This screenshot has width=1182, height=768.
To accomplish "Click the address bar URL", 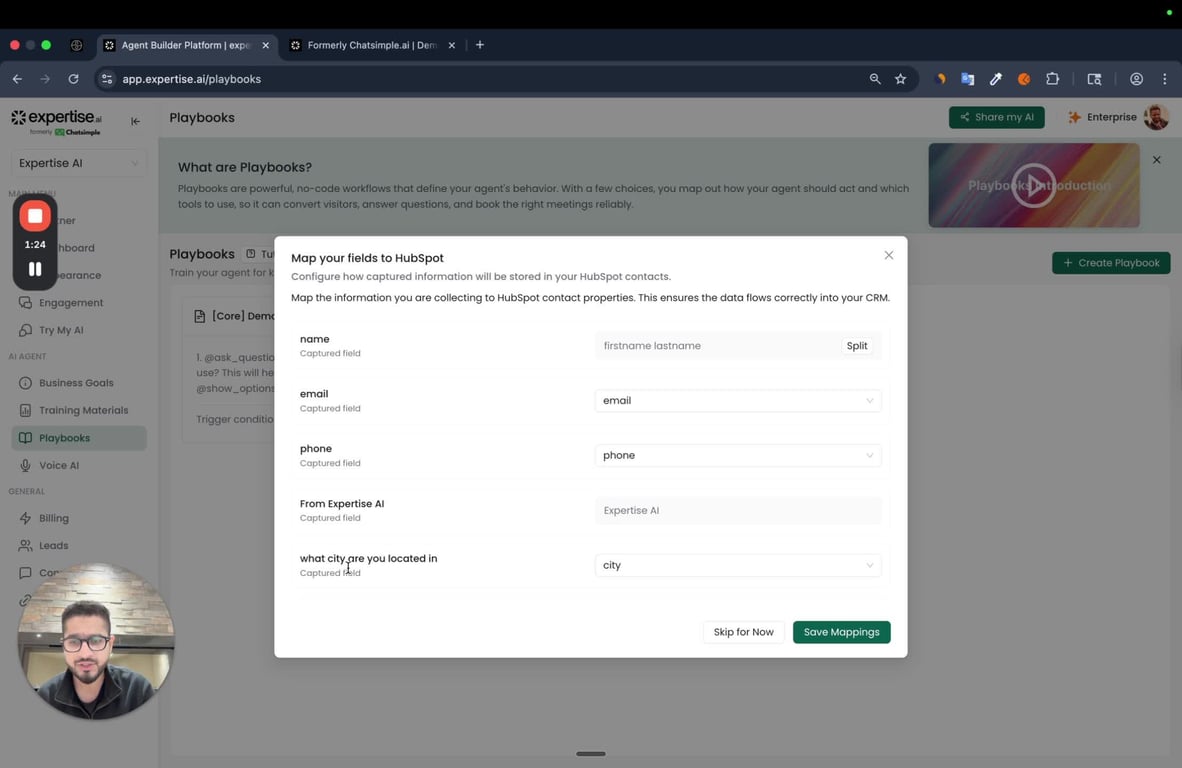I will point(191,79).
